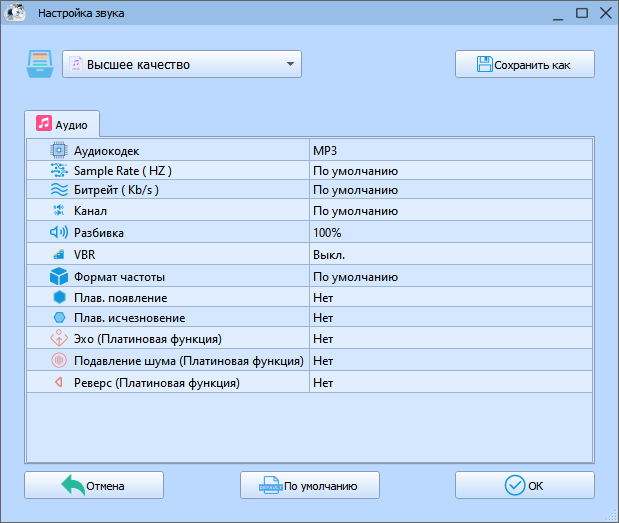Select the Sample Rate value По умолчанию
Screen dimensions: 619x523
451,170
